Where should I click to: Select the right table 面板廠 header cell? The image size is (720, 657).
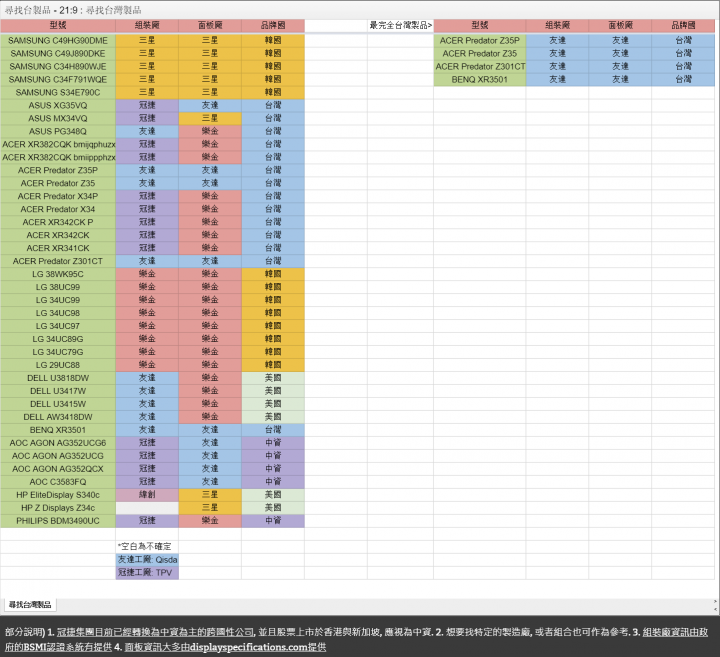[620, 25]
